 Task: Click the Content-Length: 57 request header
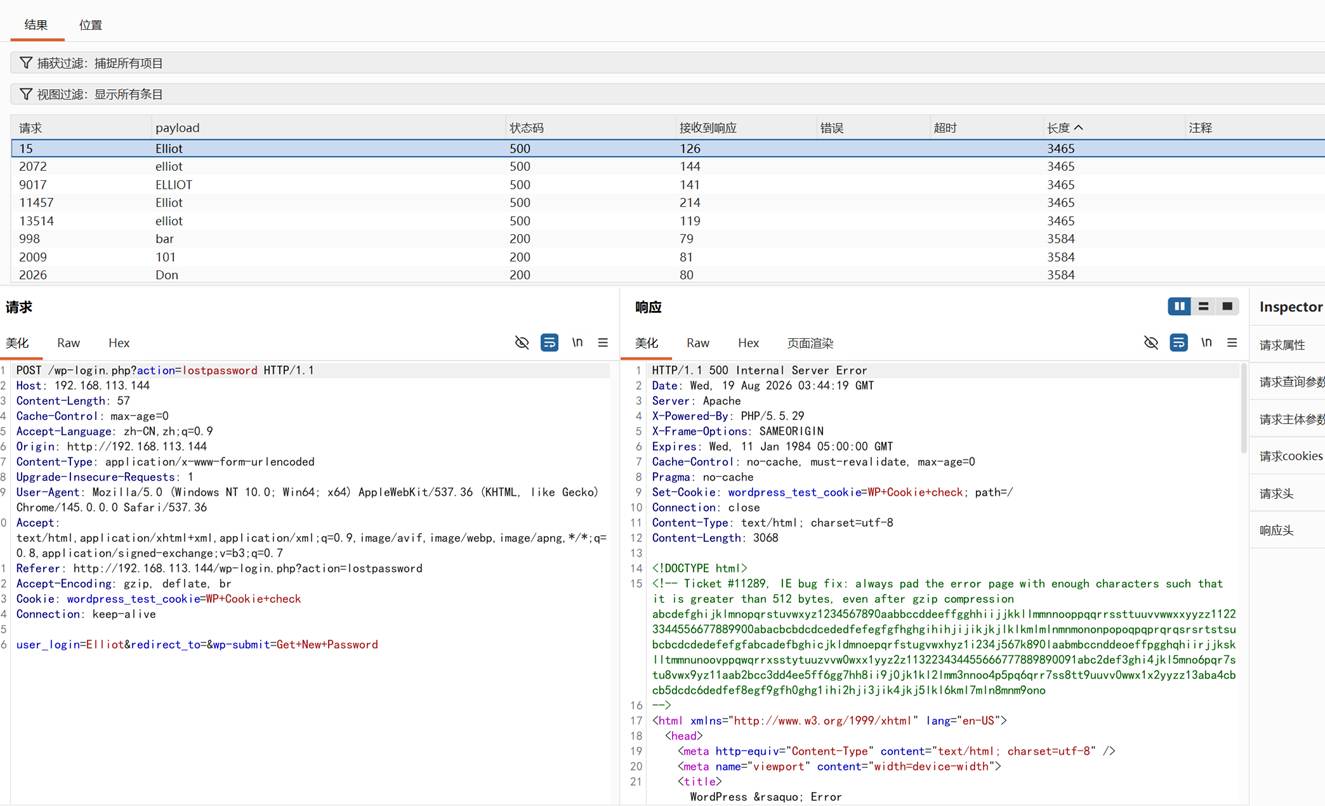click(73, 401)
